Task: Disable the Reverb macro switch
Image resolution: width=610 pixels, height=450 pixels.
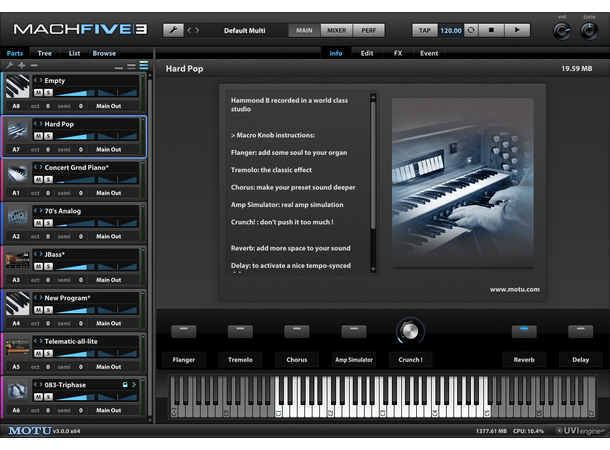Action: [524, 331]
